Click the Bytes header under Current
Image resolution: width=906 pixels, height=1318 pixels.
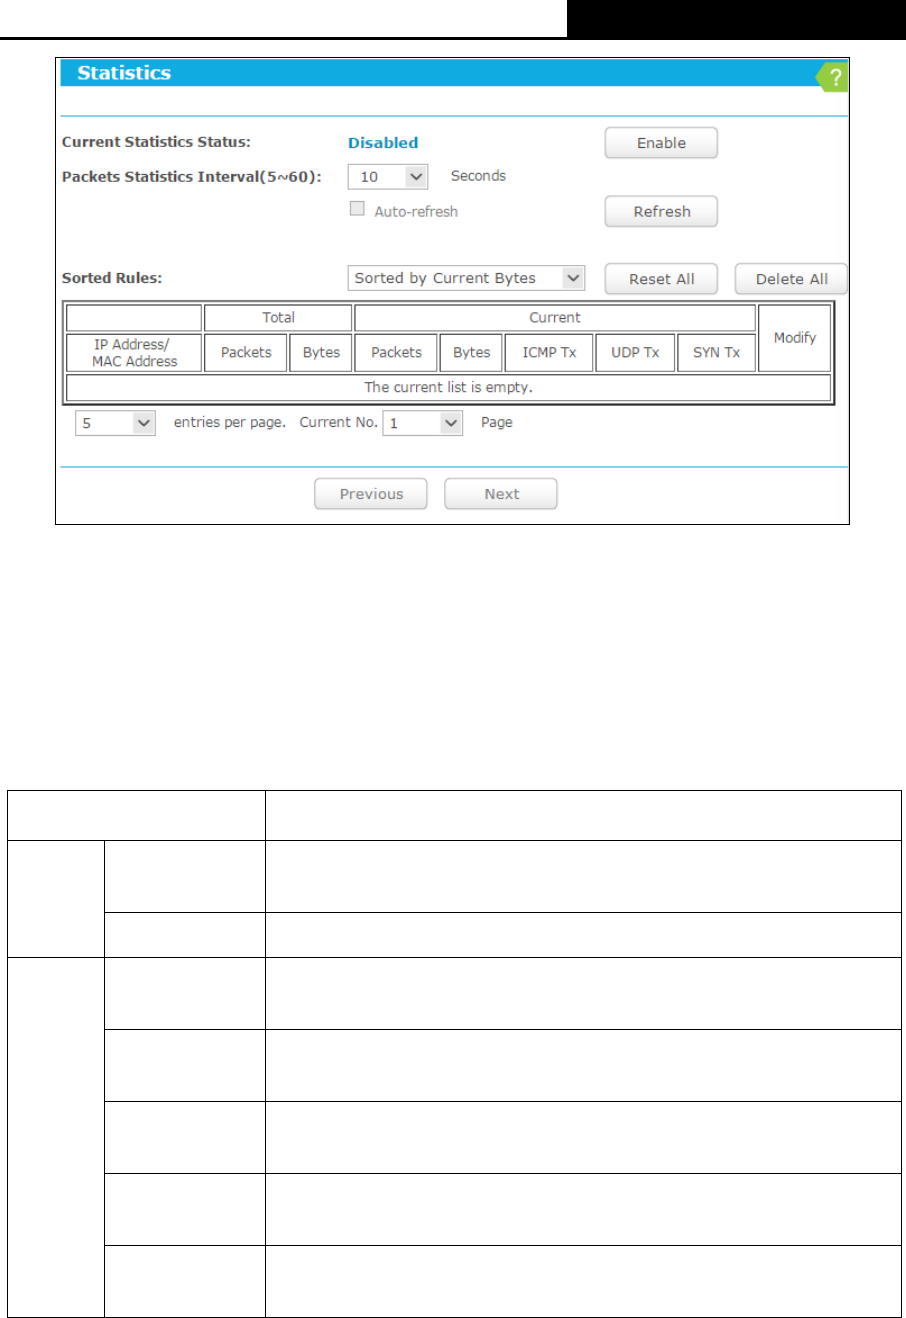(471, 353)
